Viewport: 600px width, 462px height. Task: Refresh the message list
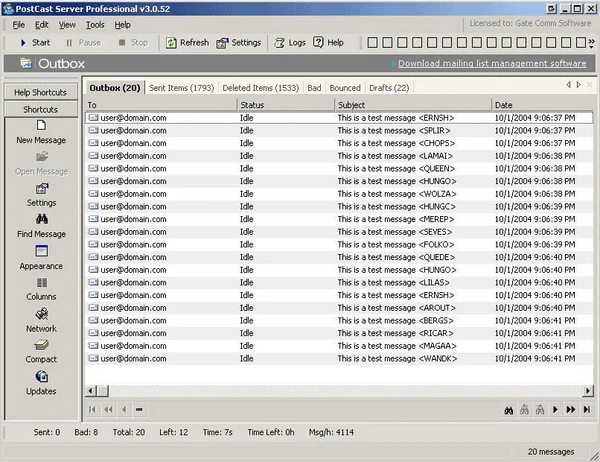pyautogui.click(x=188, y=42)
